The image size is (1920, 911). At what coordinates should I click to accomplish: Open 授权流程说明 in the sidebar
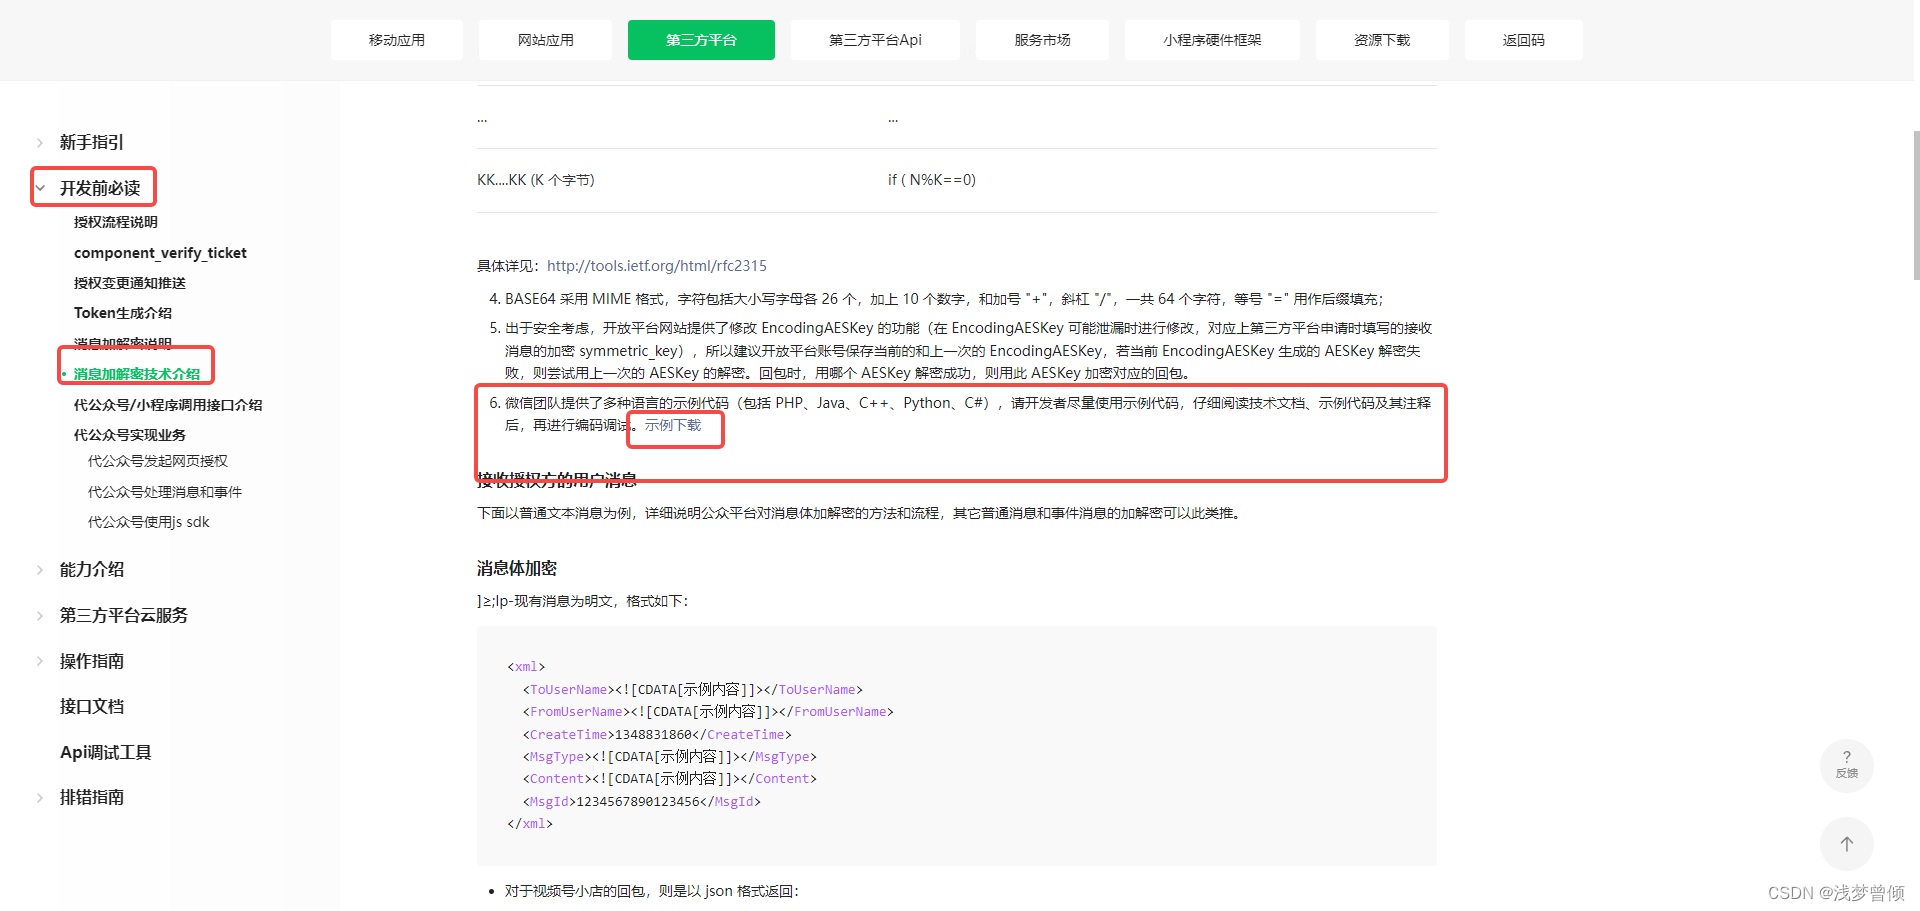[116, 222]
